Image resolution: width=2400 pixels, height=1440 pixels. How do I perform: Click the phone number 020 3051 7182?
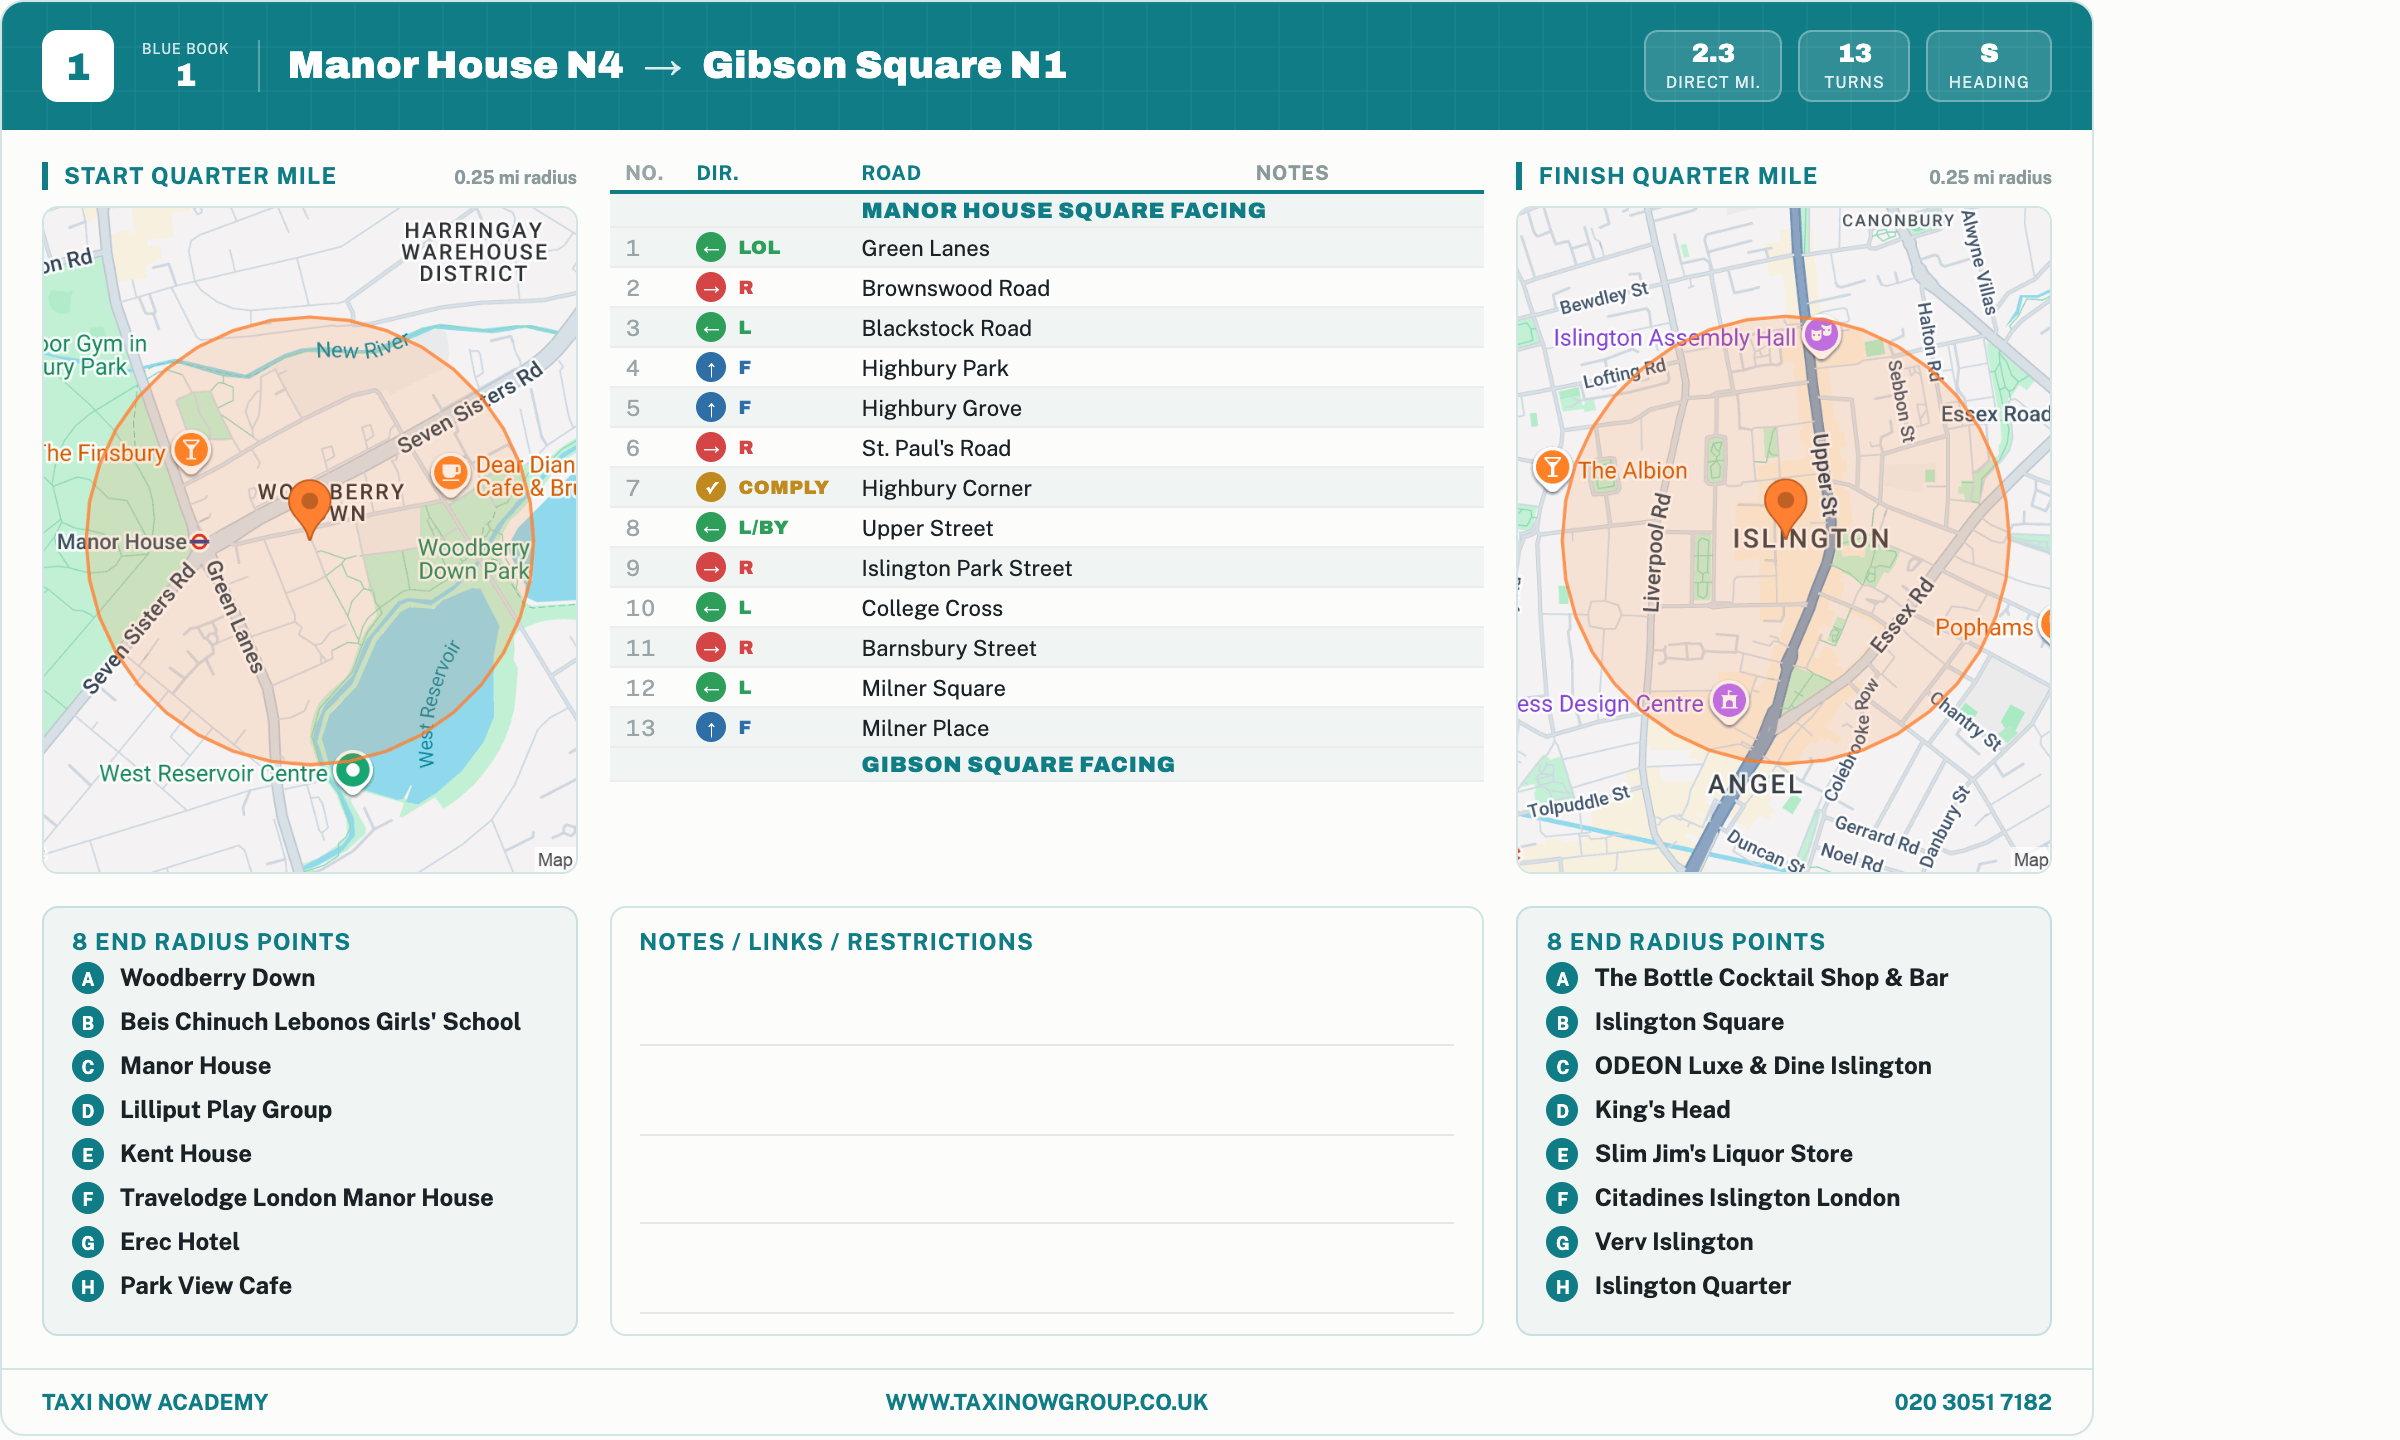(1973, 1402)
